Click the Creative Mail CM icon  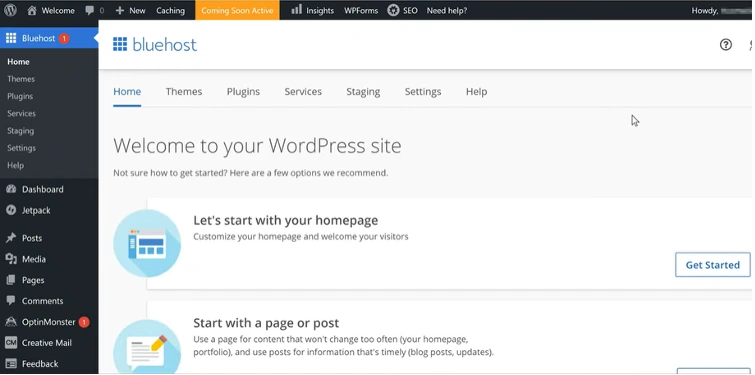(11, 343)
